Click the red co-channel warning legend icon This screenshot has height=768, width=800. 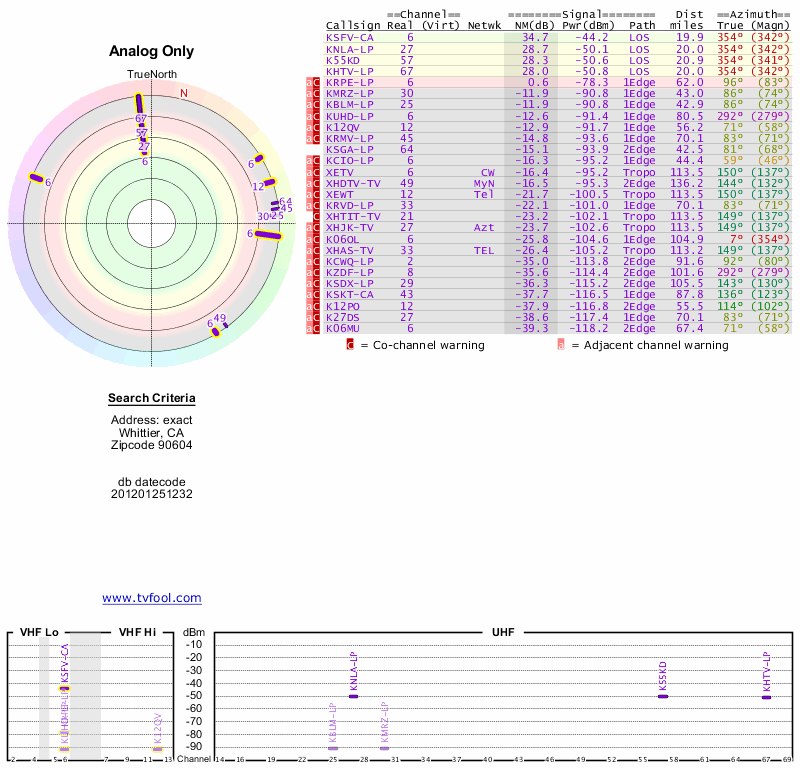[x=350, y=345]
